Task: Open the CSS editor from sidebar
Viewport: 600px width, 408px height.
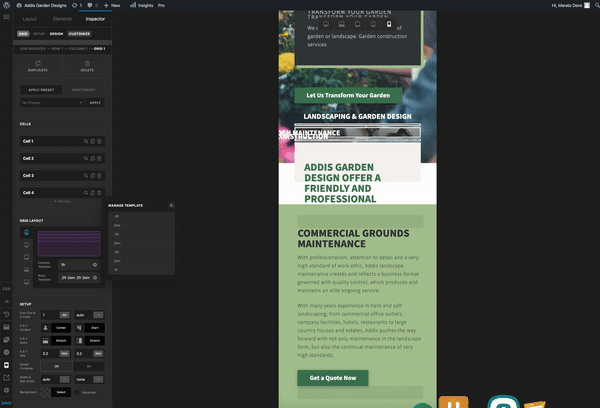Action: pos(7,289)
